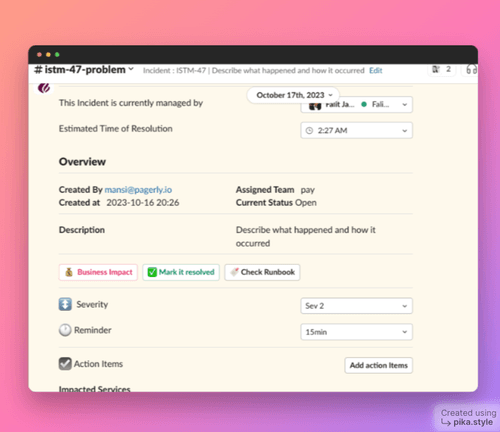
Task: Open the incident manager dropdown
Action: tap(356, 105)
